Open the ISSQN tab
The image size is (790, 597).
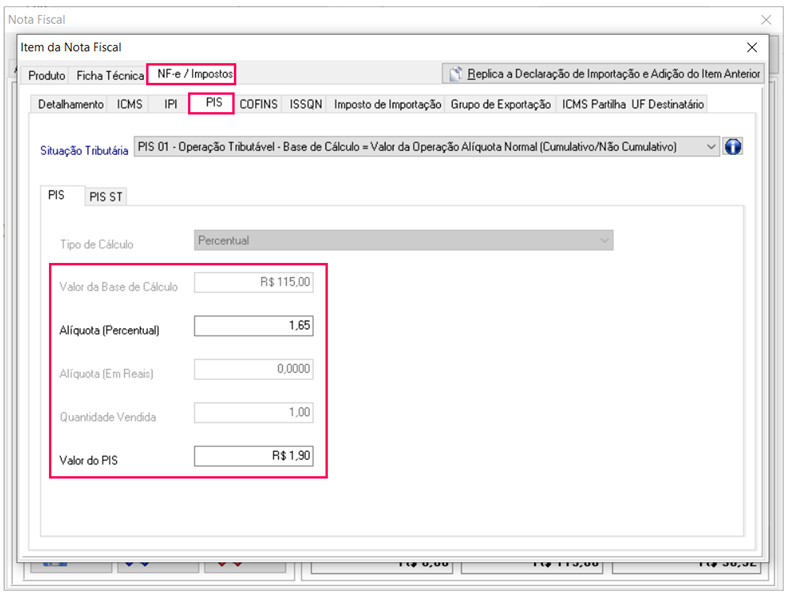click(306, 104)
